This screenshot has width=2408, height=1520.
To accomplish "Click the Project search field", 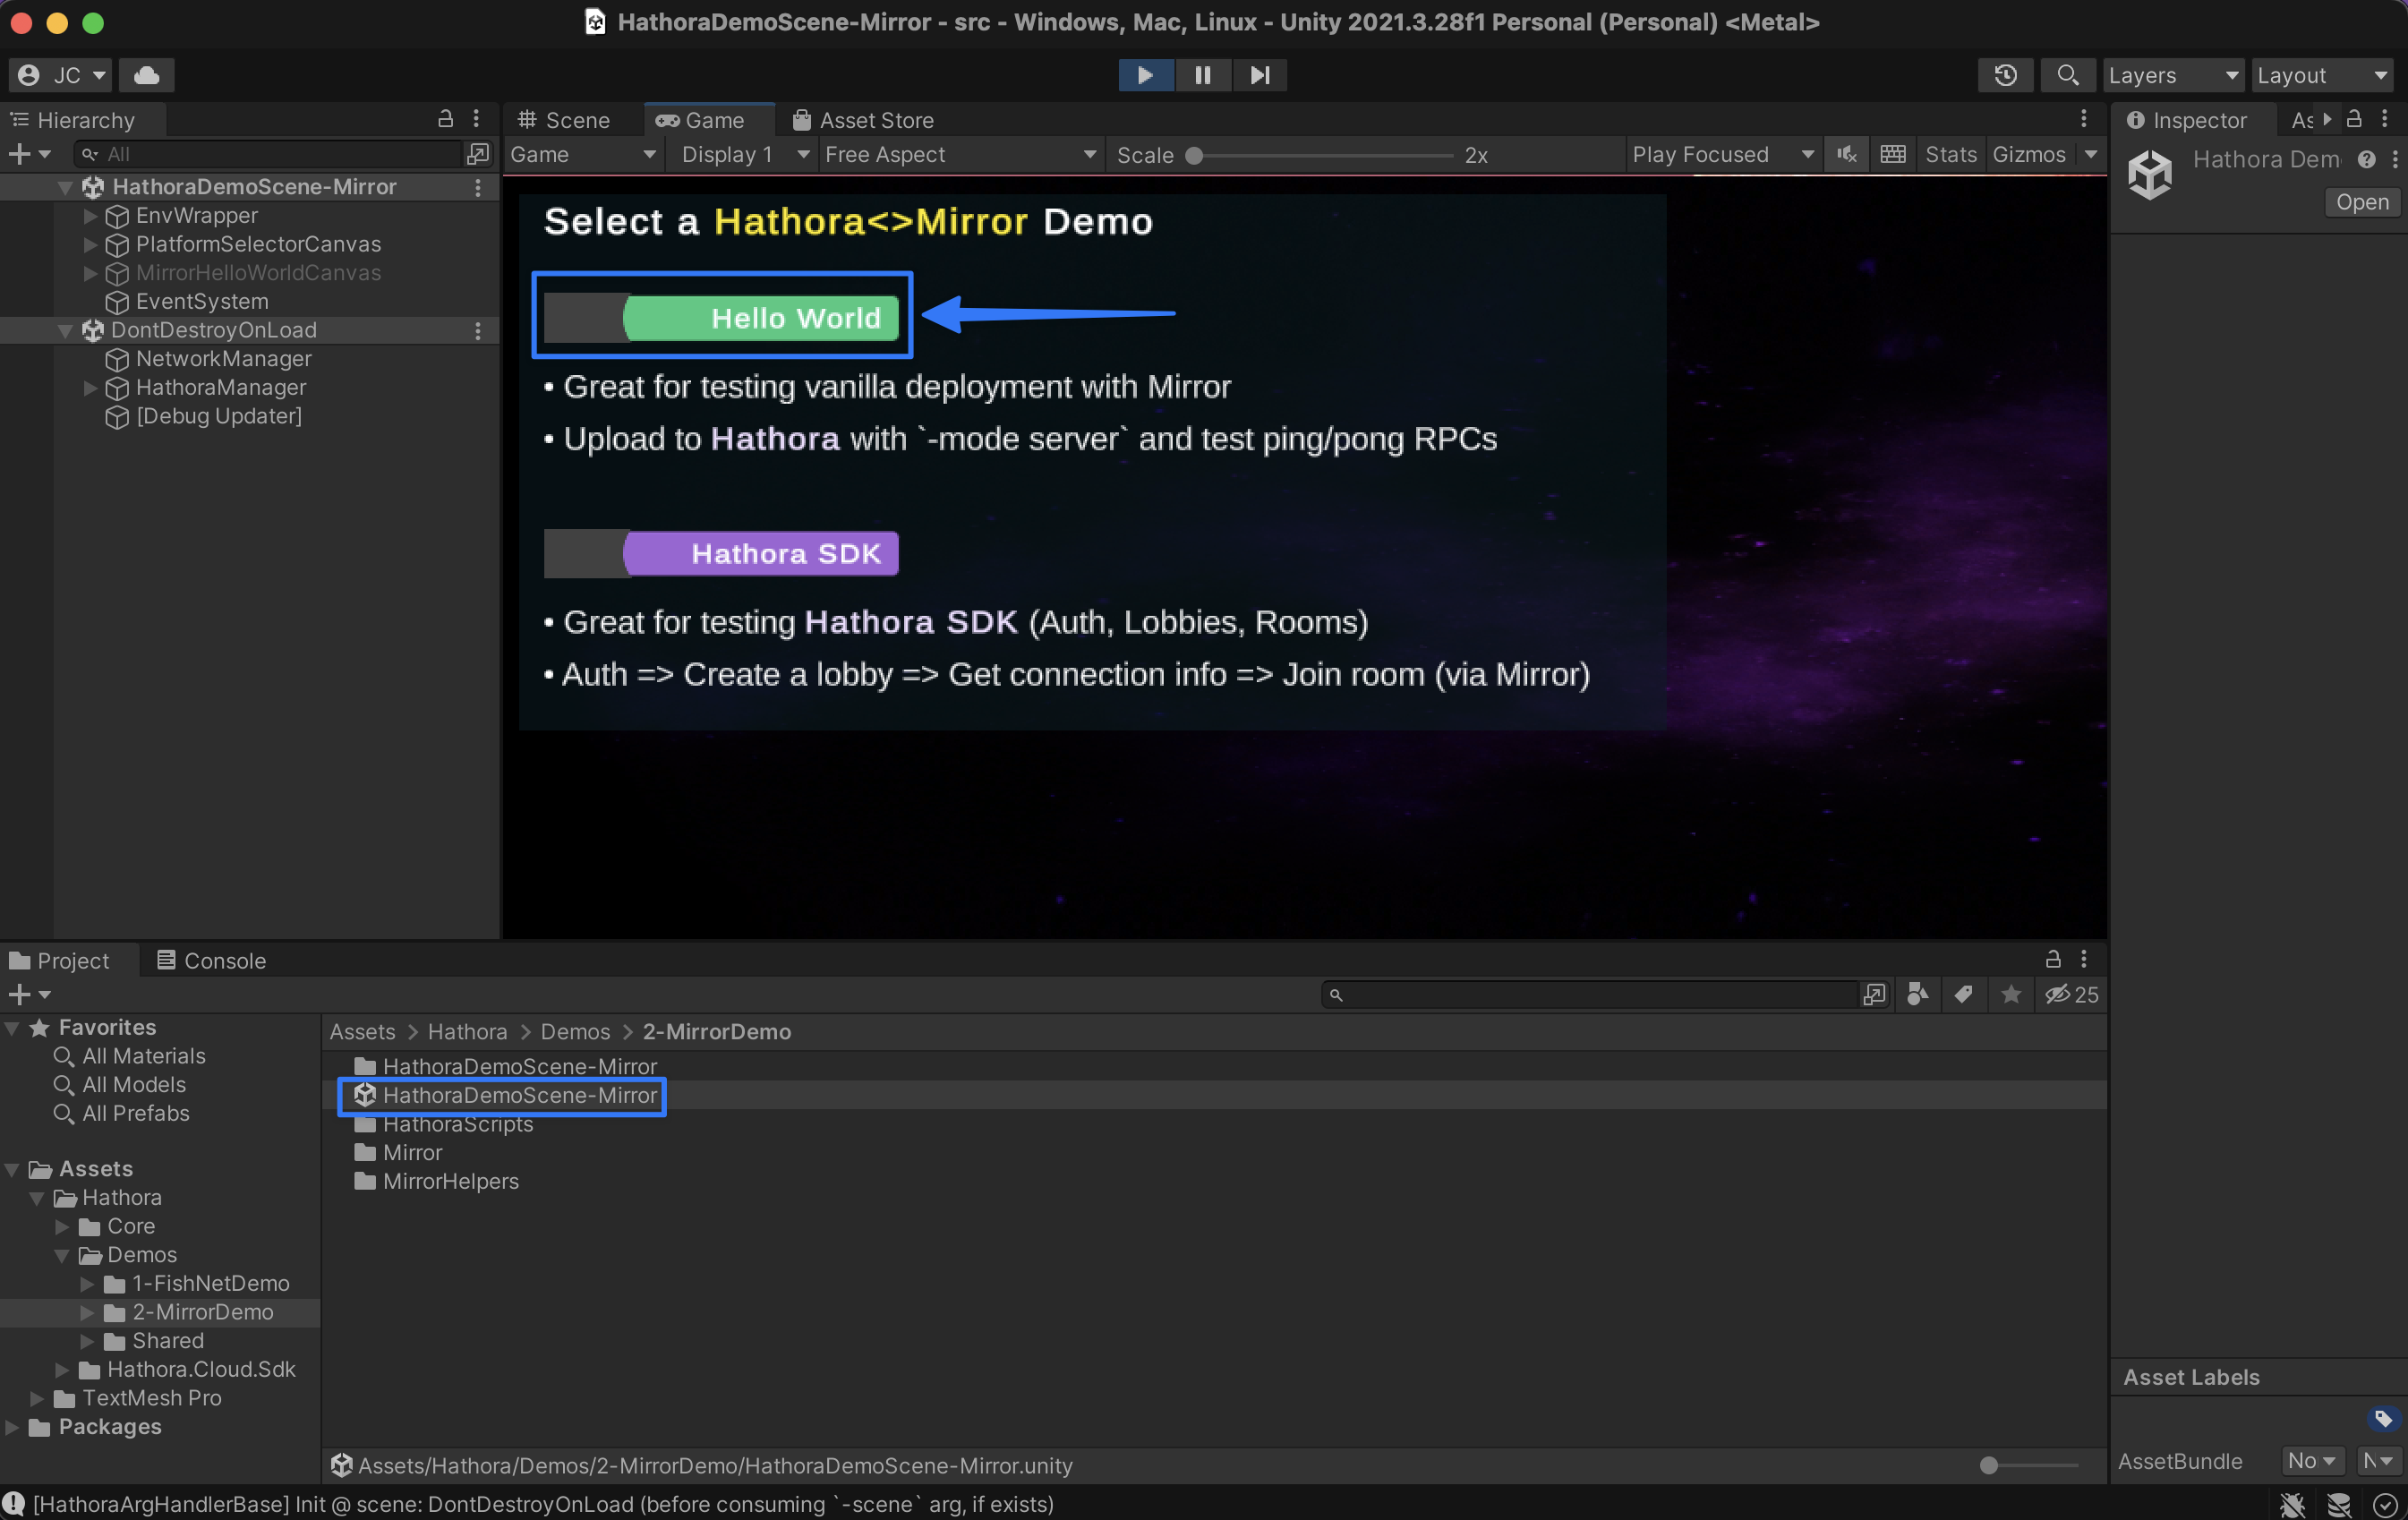I will (1590, 995).
